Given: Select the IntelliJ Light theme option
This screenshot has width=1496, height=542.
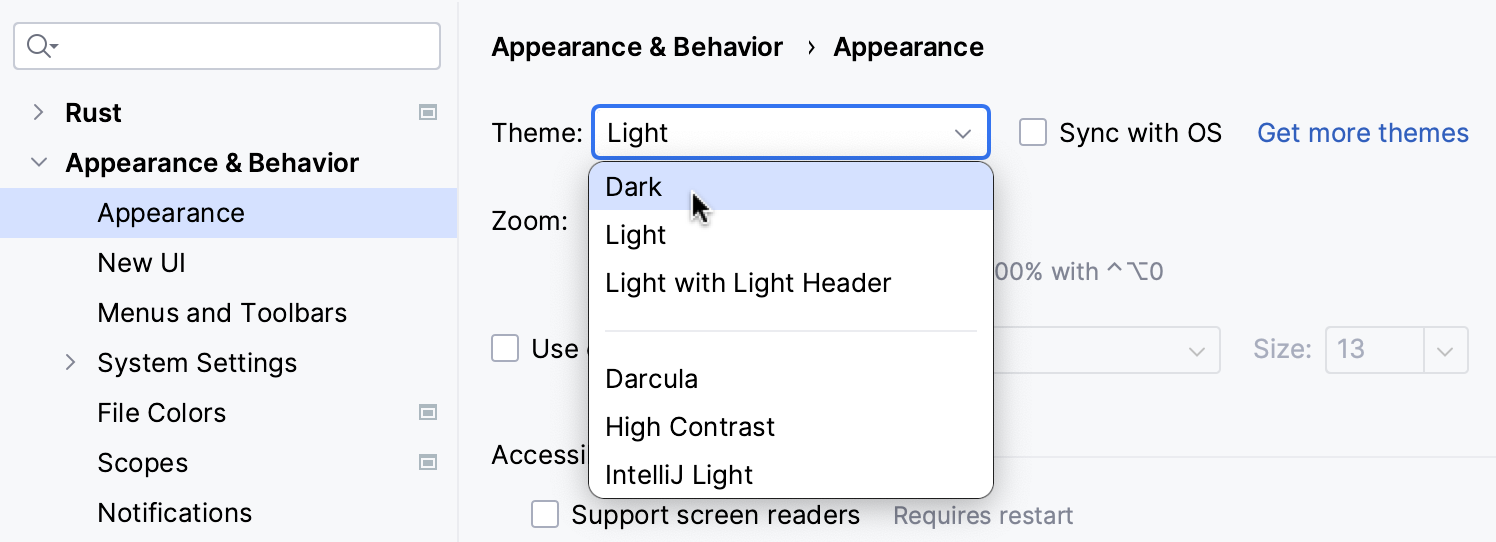Looking at the screenshot, I should point(679,475).
